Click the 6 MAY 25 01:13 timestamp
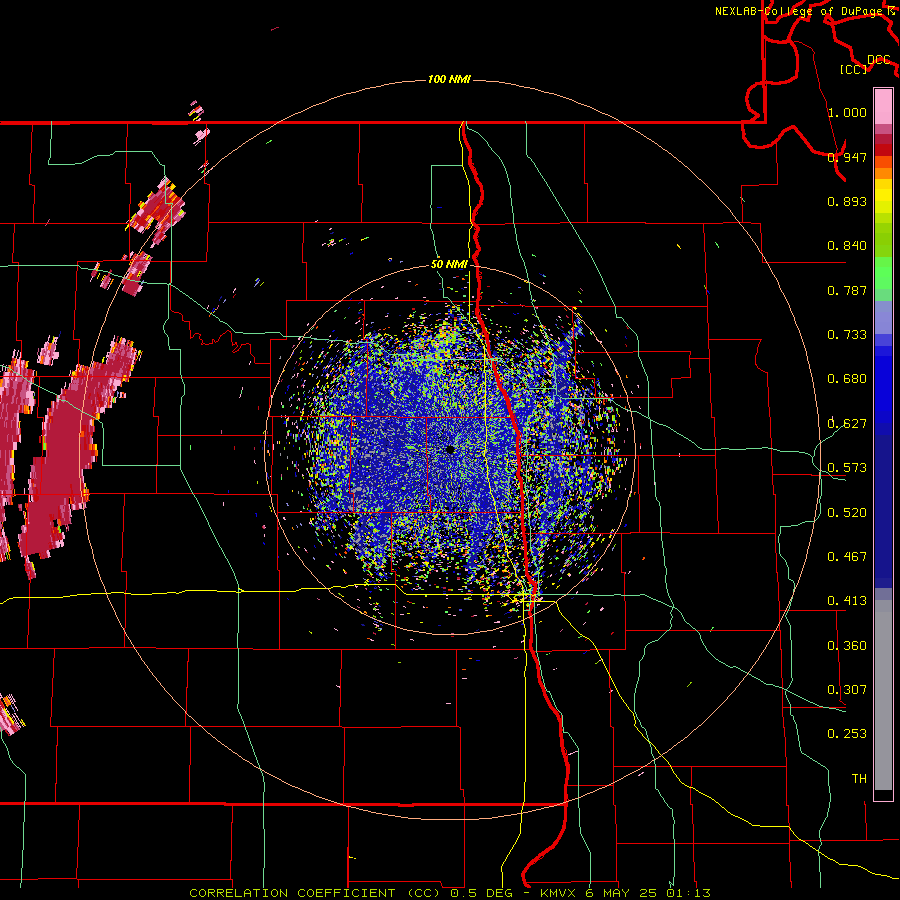900x900 pixels. tap(648, 893)
